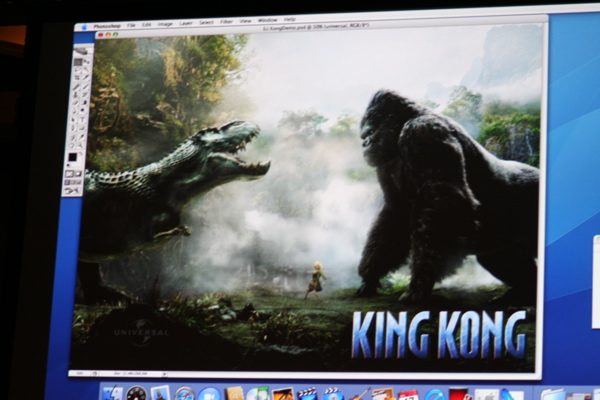The image size is (600, 400).
Task: Open Safari from the Dock
Action: pyautogui.click(x=184, y=394)
